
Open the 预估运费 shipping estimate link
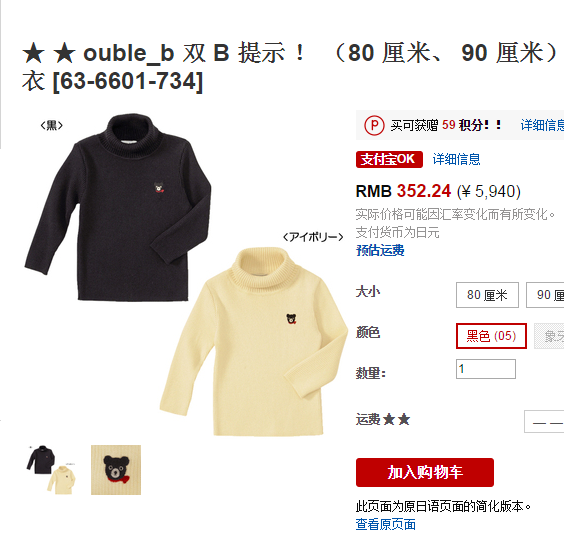(x=380, y=250)
